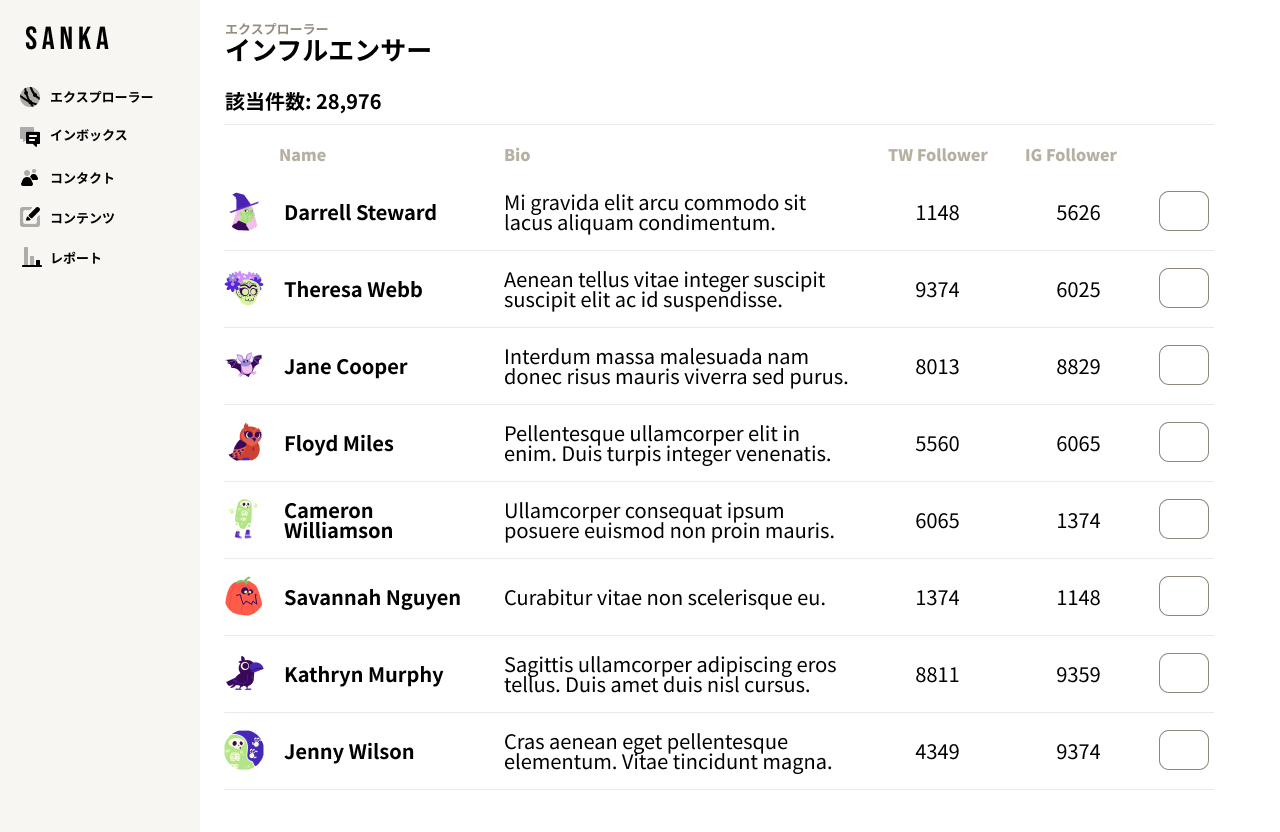The width and height of the screenshot is (1280, 832).
Task: Sort by IG Follower column header
Action: (x=1070, y=155)
